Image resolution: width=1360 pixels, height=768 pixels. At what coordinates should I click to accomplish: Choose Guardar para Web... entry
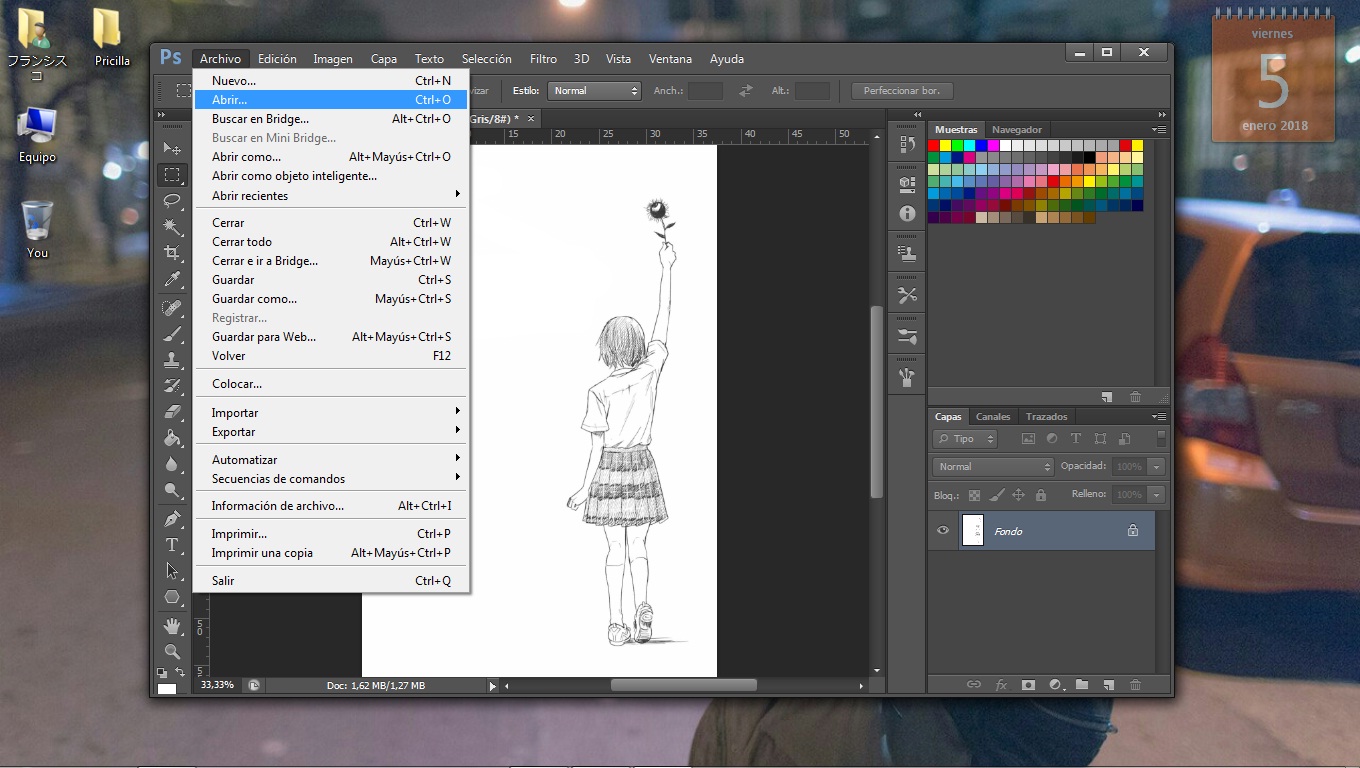pyautogui.click(x=330, y=337)
